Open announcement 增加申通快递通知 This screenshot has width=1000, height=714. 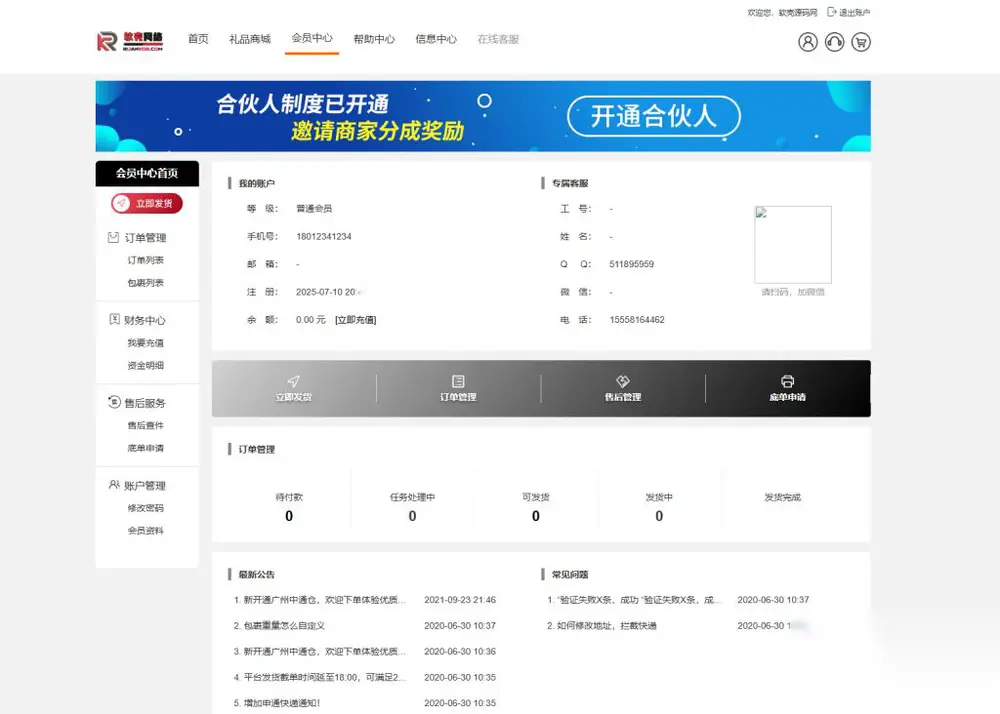[x=277, y=703]
